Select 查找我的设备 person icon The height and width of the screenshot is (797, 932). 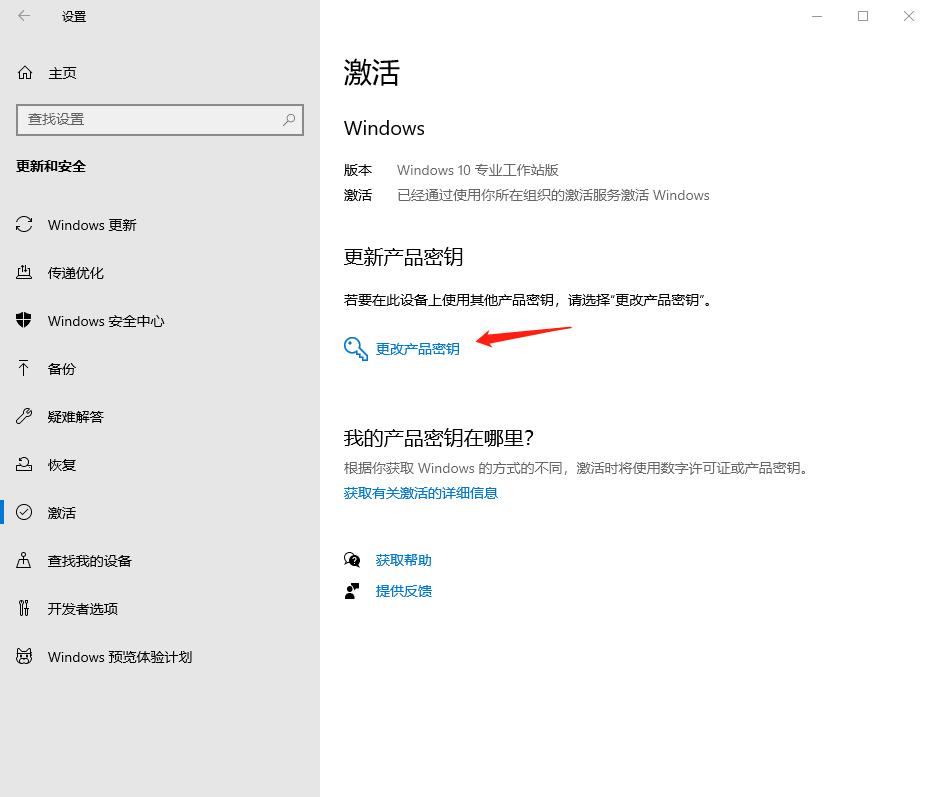24,561
